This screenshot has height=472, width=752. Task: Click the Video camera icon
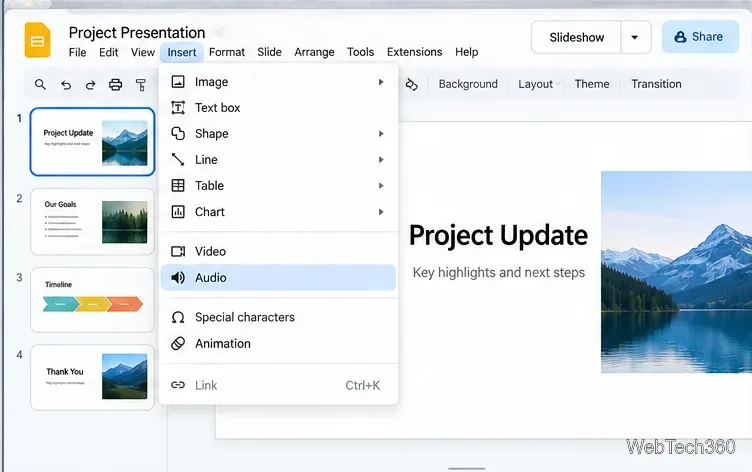tap(178, 251)
